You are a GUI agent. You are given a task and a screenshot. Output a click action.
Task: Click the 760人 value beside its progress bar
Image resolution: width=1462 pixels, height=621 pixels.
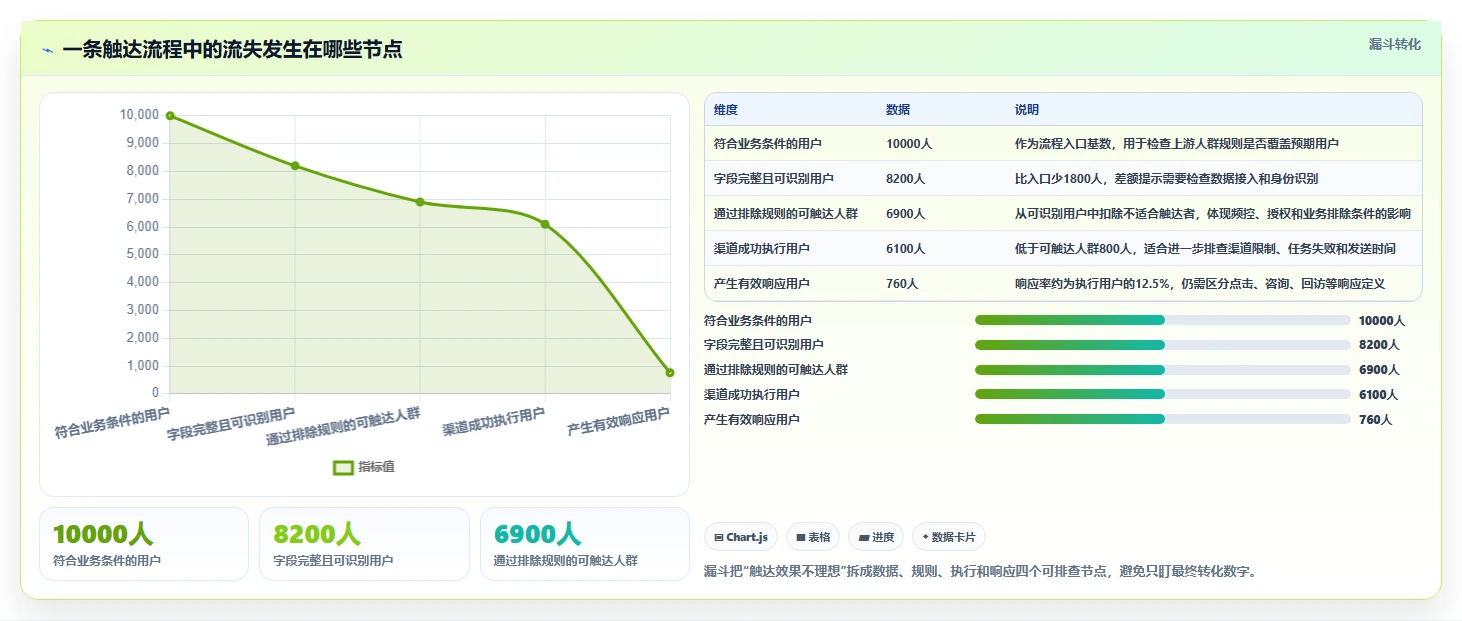[1376, 420]
